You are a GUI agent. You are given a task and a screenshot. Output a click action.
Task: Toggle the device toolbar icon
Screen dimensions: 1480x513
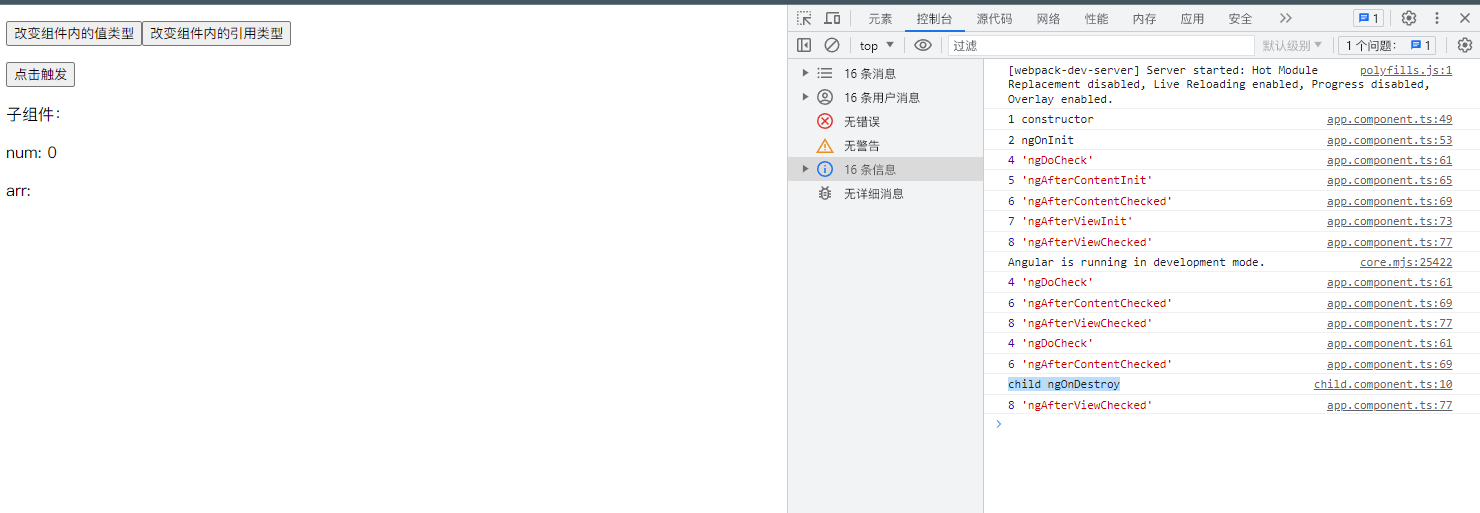point(832,18)
